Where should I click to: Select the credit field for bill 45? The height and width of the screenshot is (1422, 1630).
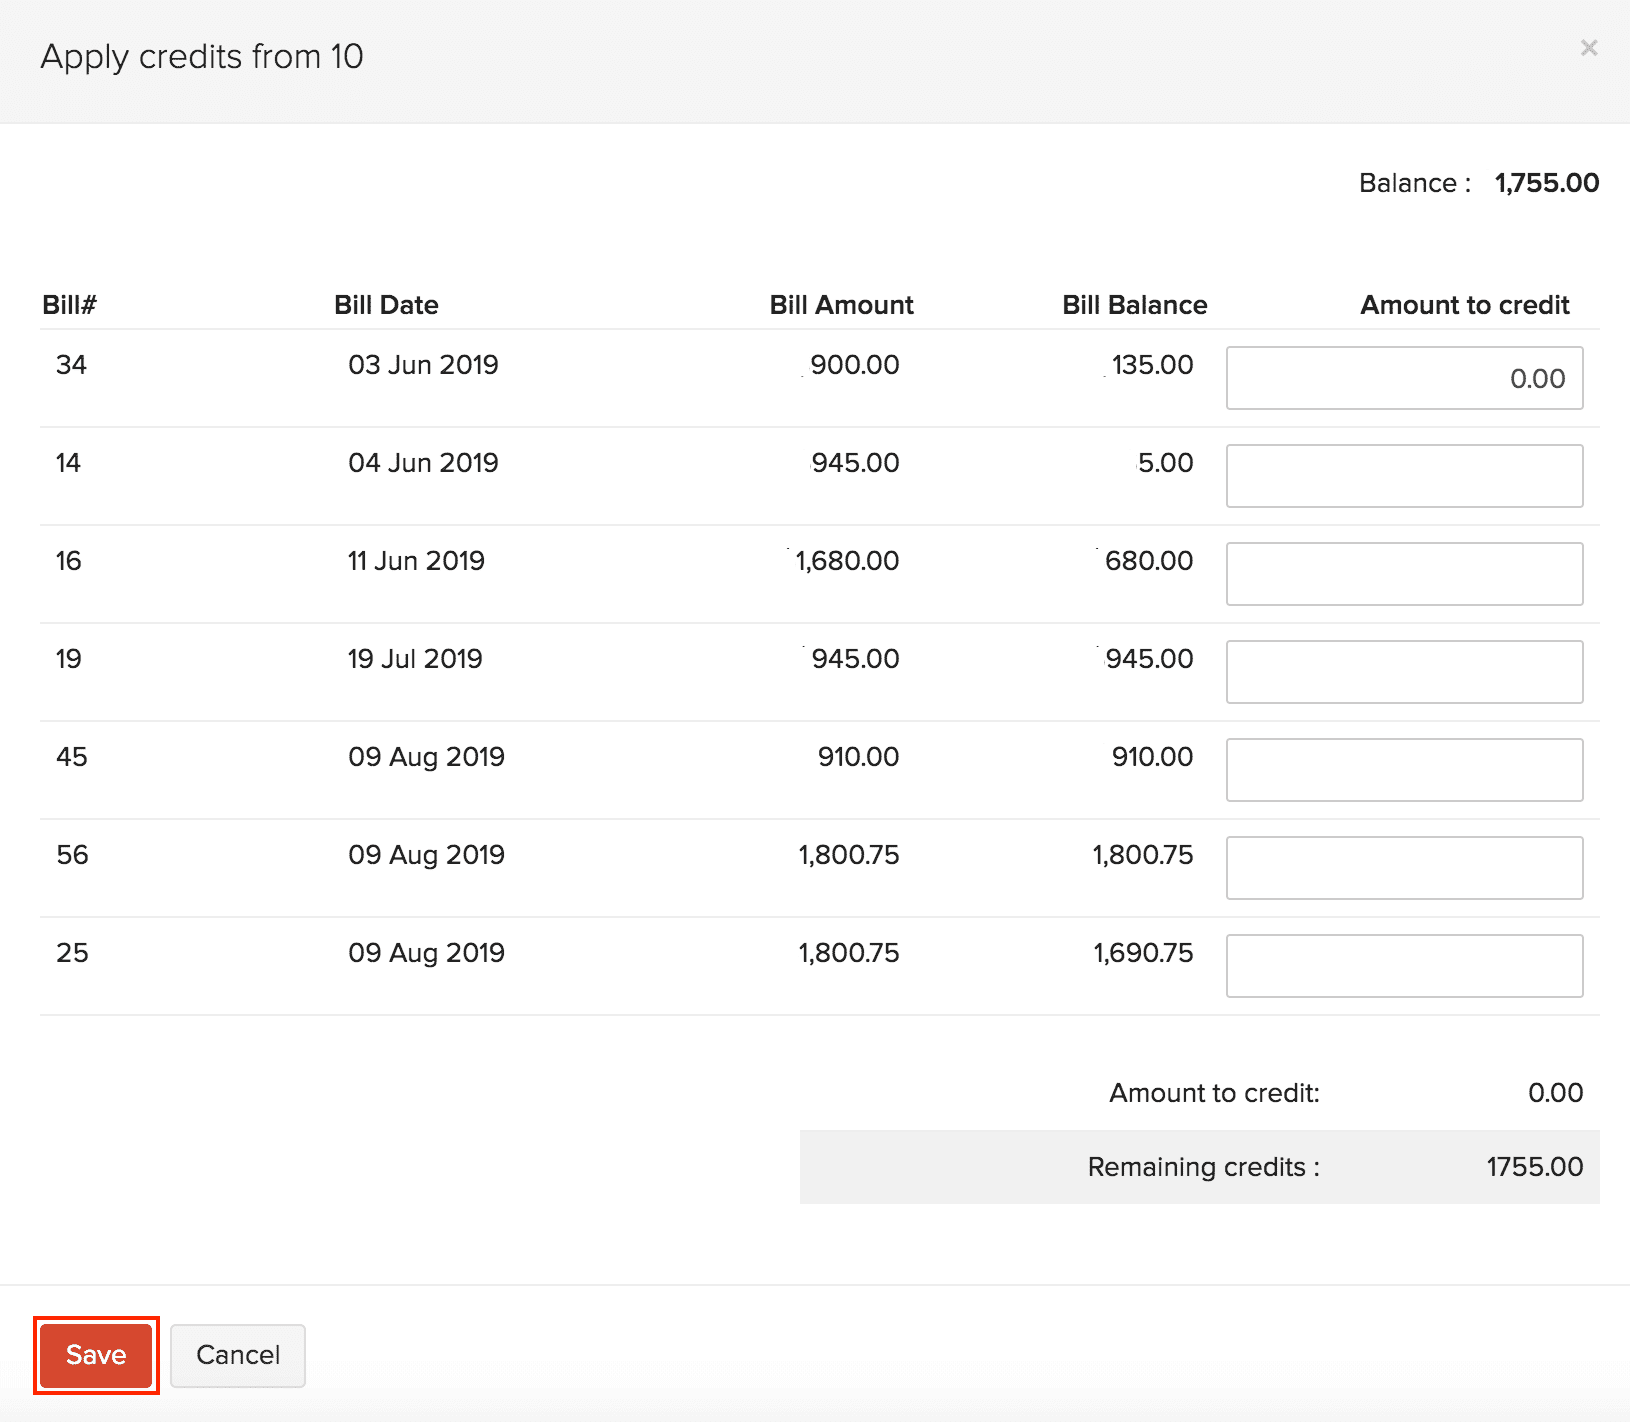tap(1404, 769)
